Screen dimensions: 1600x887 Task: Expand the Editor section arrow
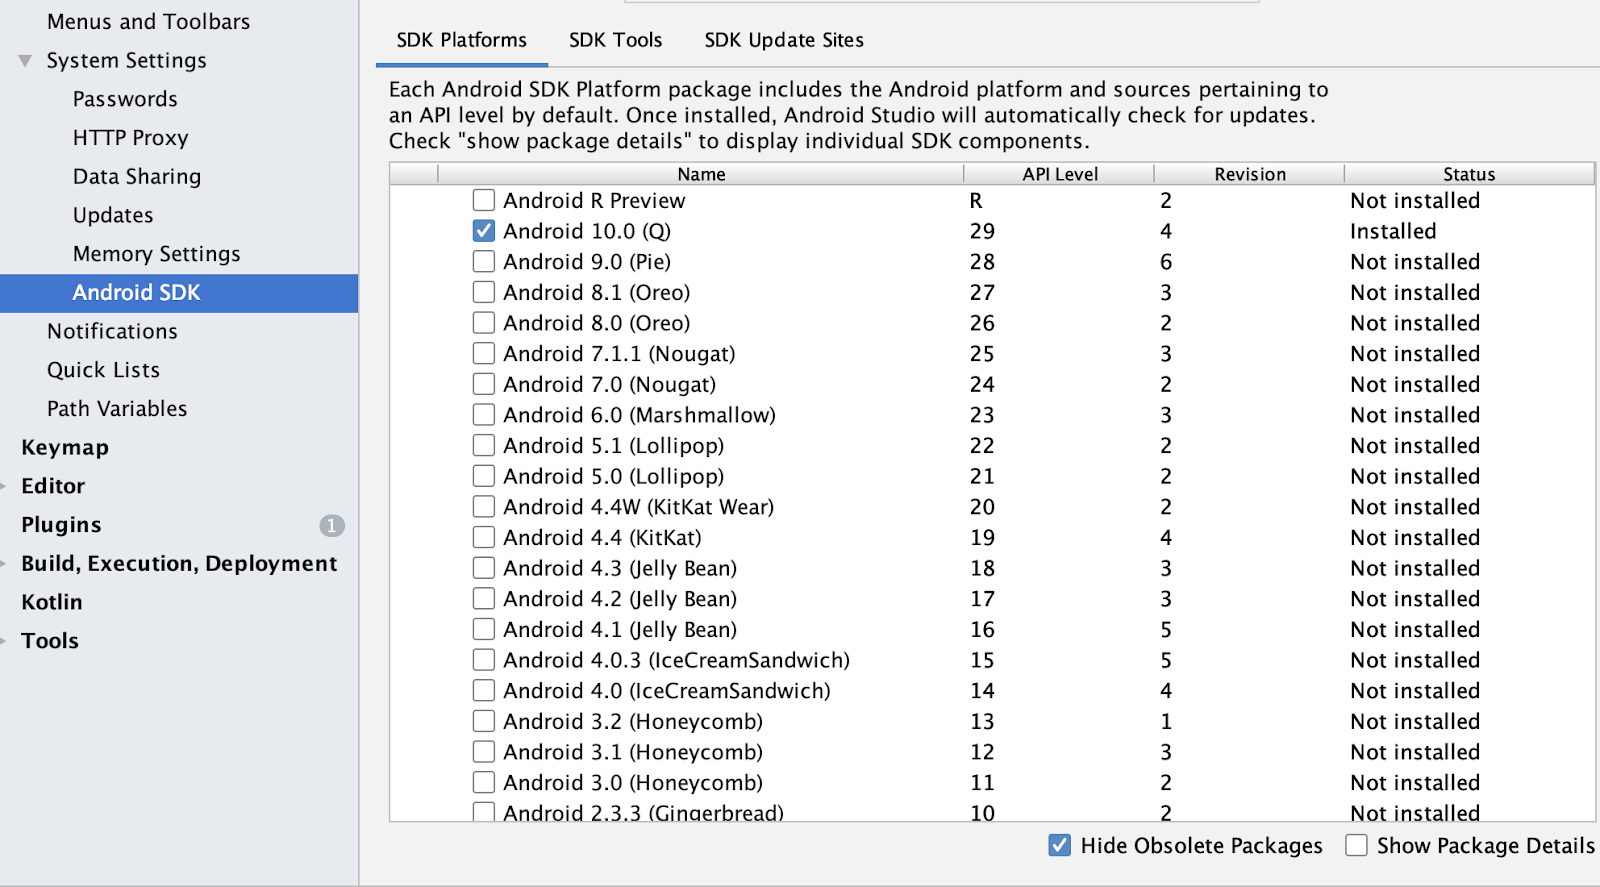pyautogui.click(x=4, y=486)
